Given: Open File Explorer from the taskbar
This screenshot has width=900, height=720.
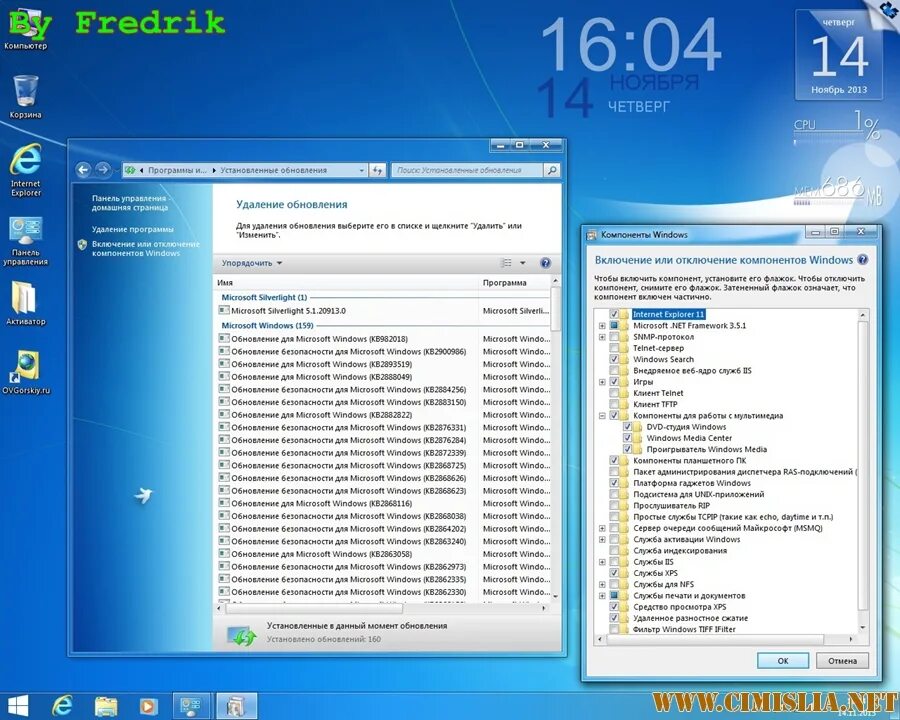Looking at the screenshot, I should coord(106,706).
